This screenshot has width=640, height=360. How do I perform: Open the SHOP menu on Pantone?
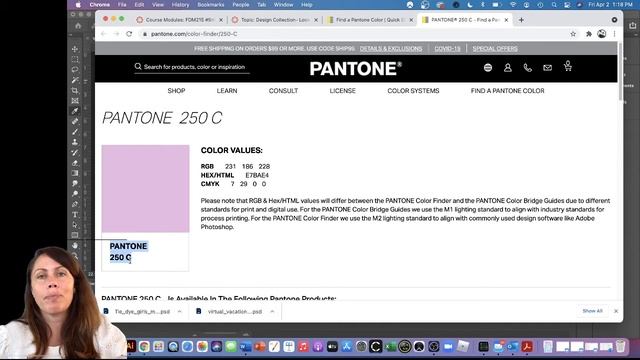pyautogui.click(x=176, y=91)
